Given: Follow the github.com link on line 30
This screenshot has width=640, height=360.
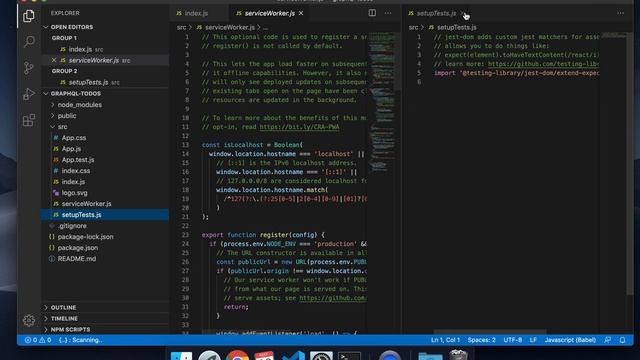Looking at the screenshot, I should (x=333, y=298).
